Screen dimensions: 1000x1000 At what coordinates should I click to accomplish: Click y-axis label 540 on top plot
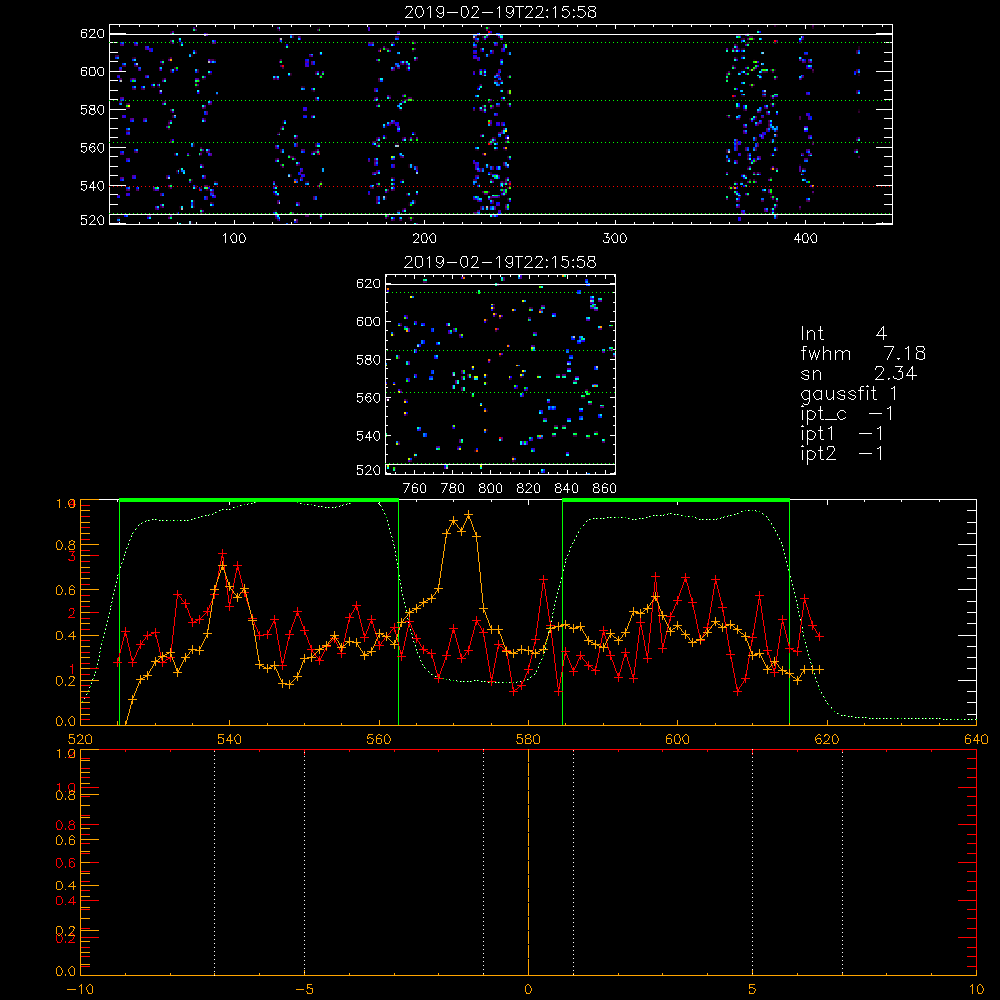(x=92, y=186)
